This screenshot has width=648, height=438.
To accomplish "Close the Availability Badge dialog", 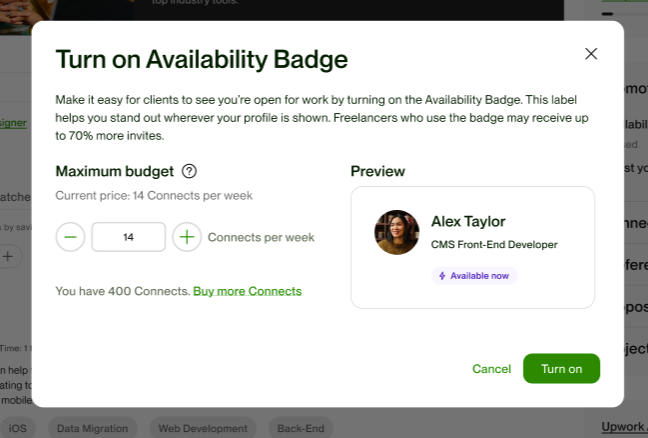I will pos(591,54).
